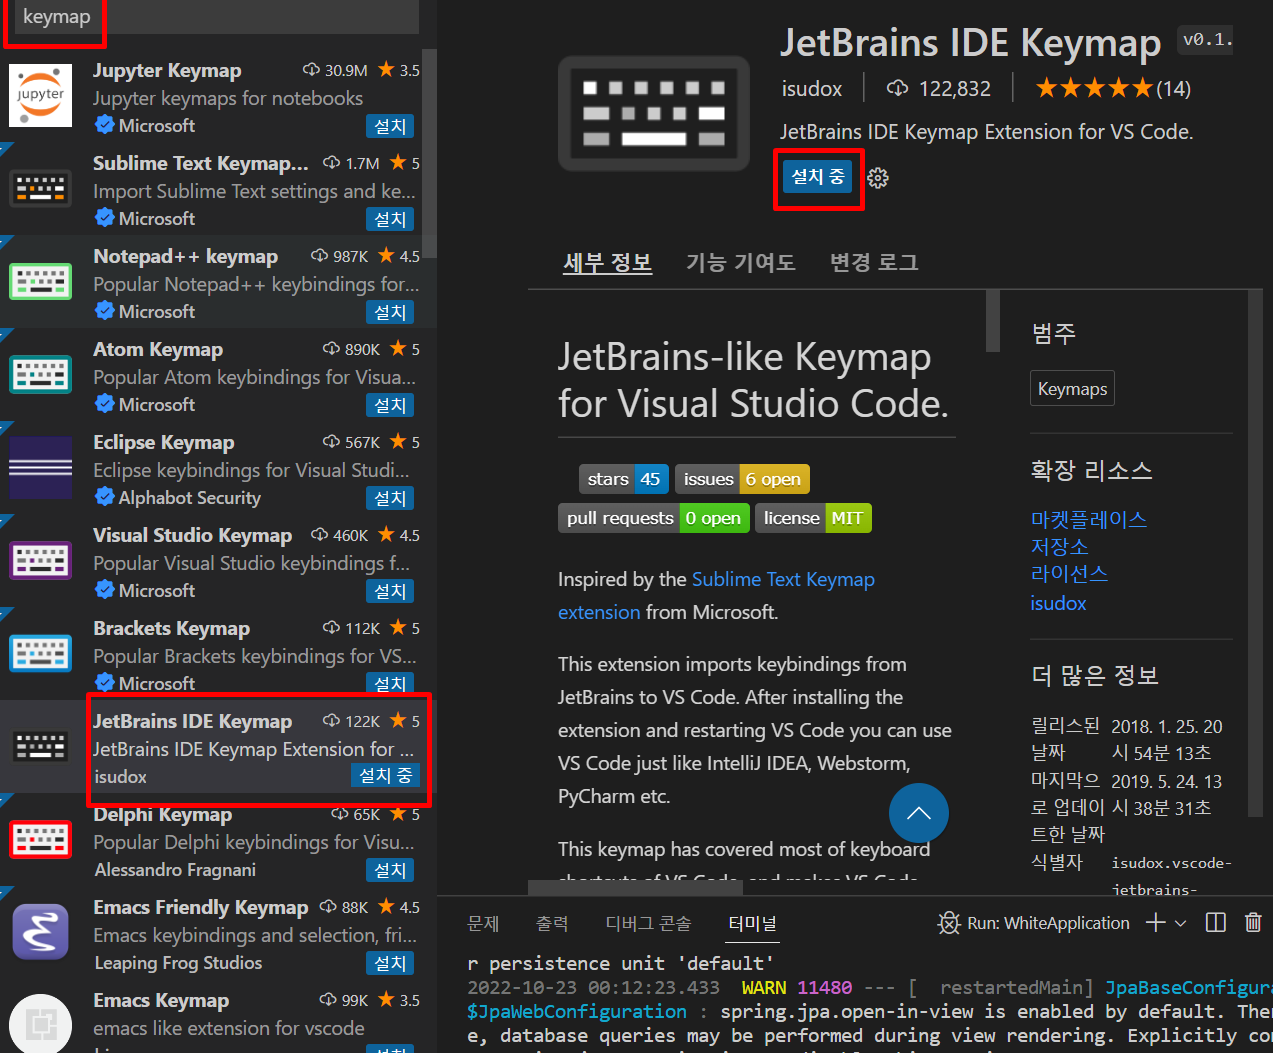1273x1053 pixels.
Task: Click the isudox publisher name in header
Action: click(x=812, y=89)
